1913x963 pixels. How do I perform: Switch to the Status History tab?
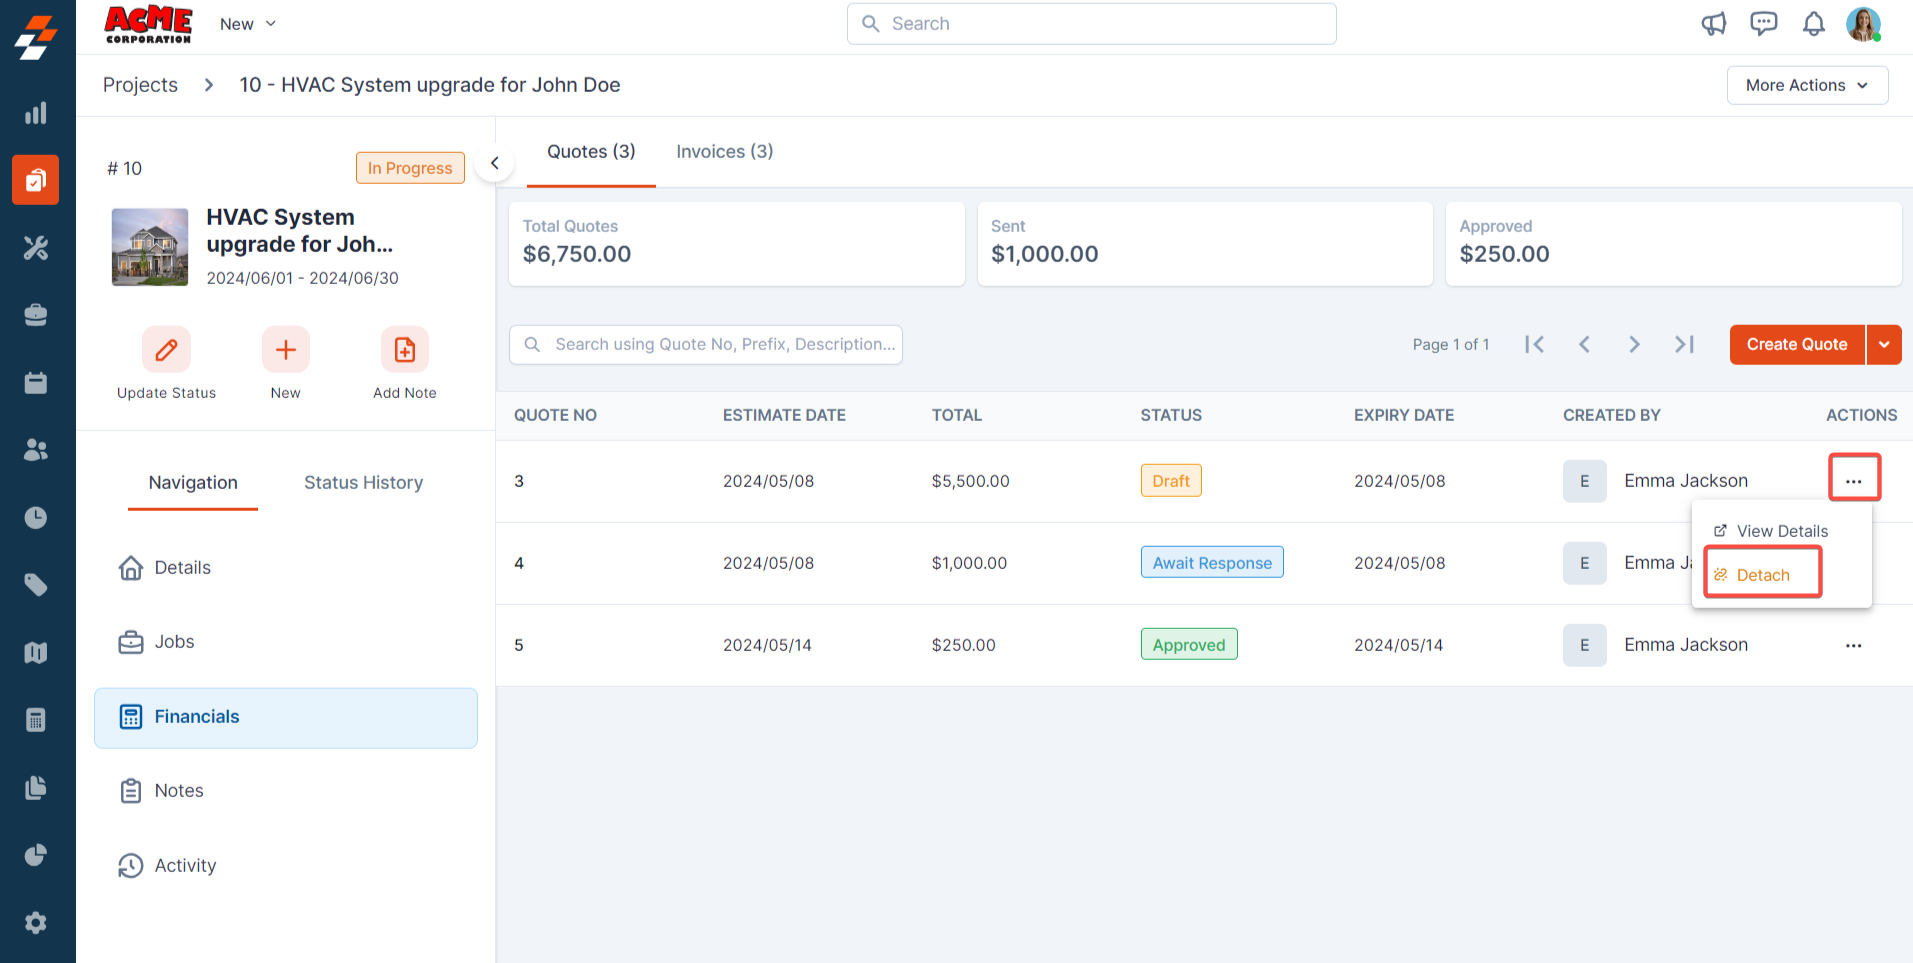pos(363,483)
